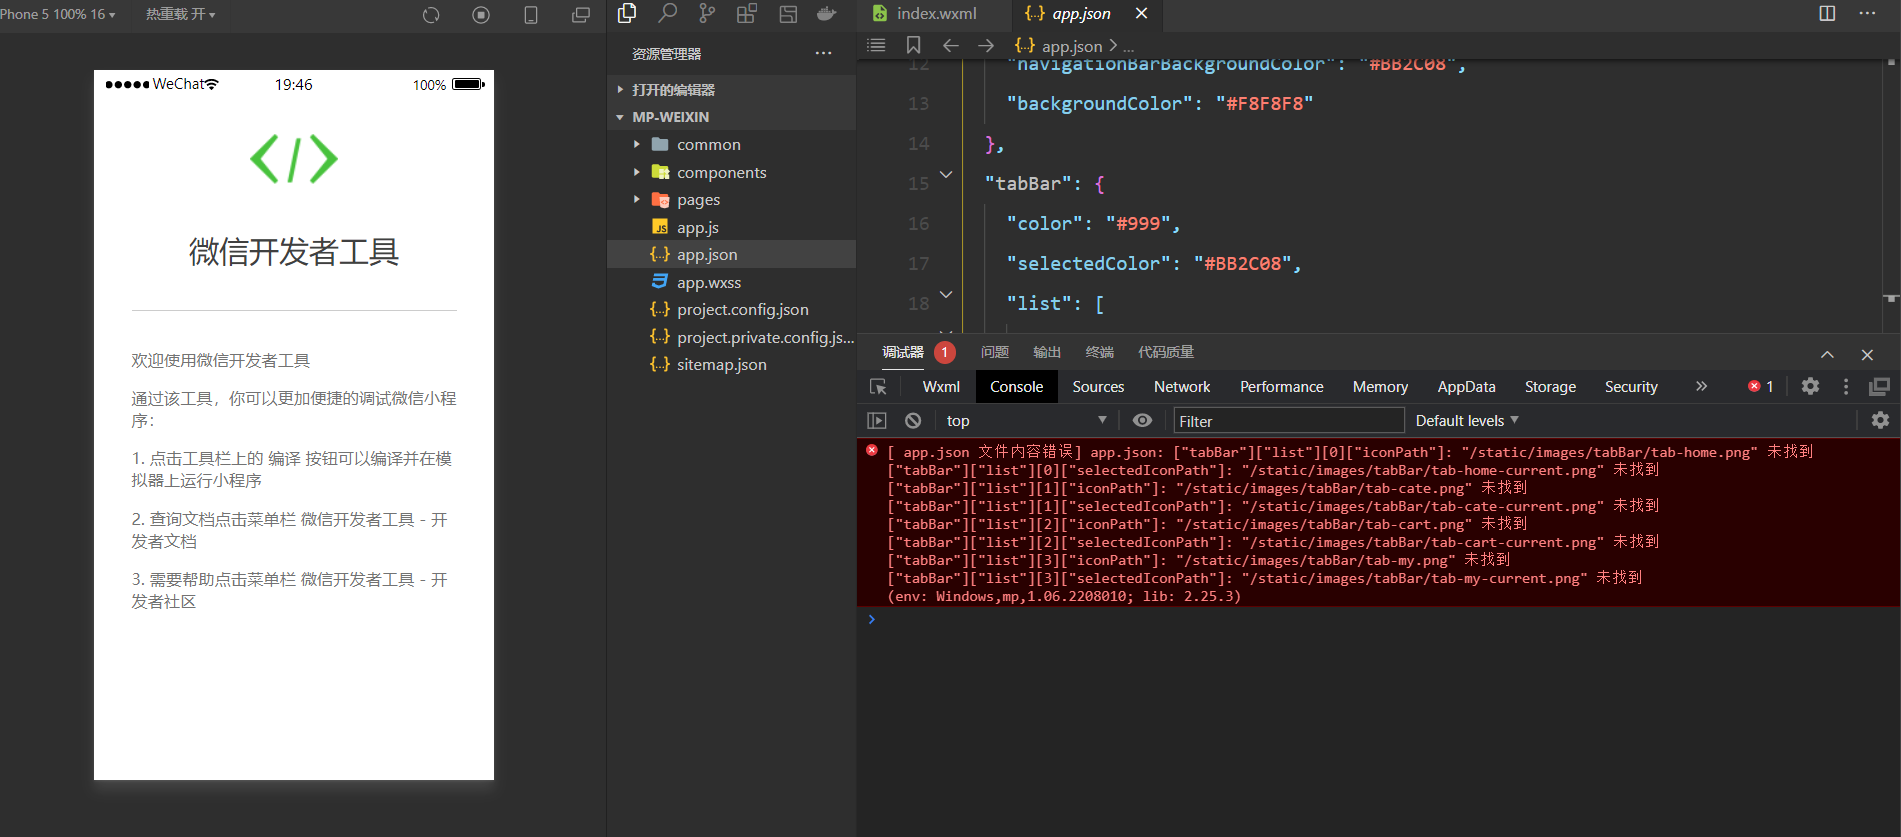Clear the console with the ban icon
The height and width of the screenshot is (837, 1901).
point(913,421)
